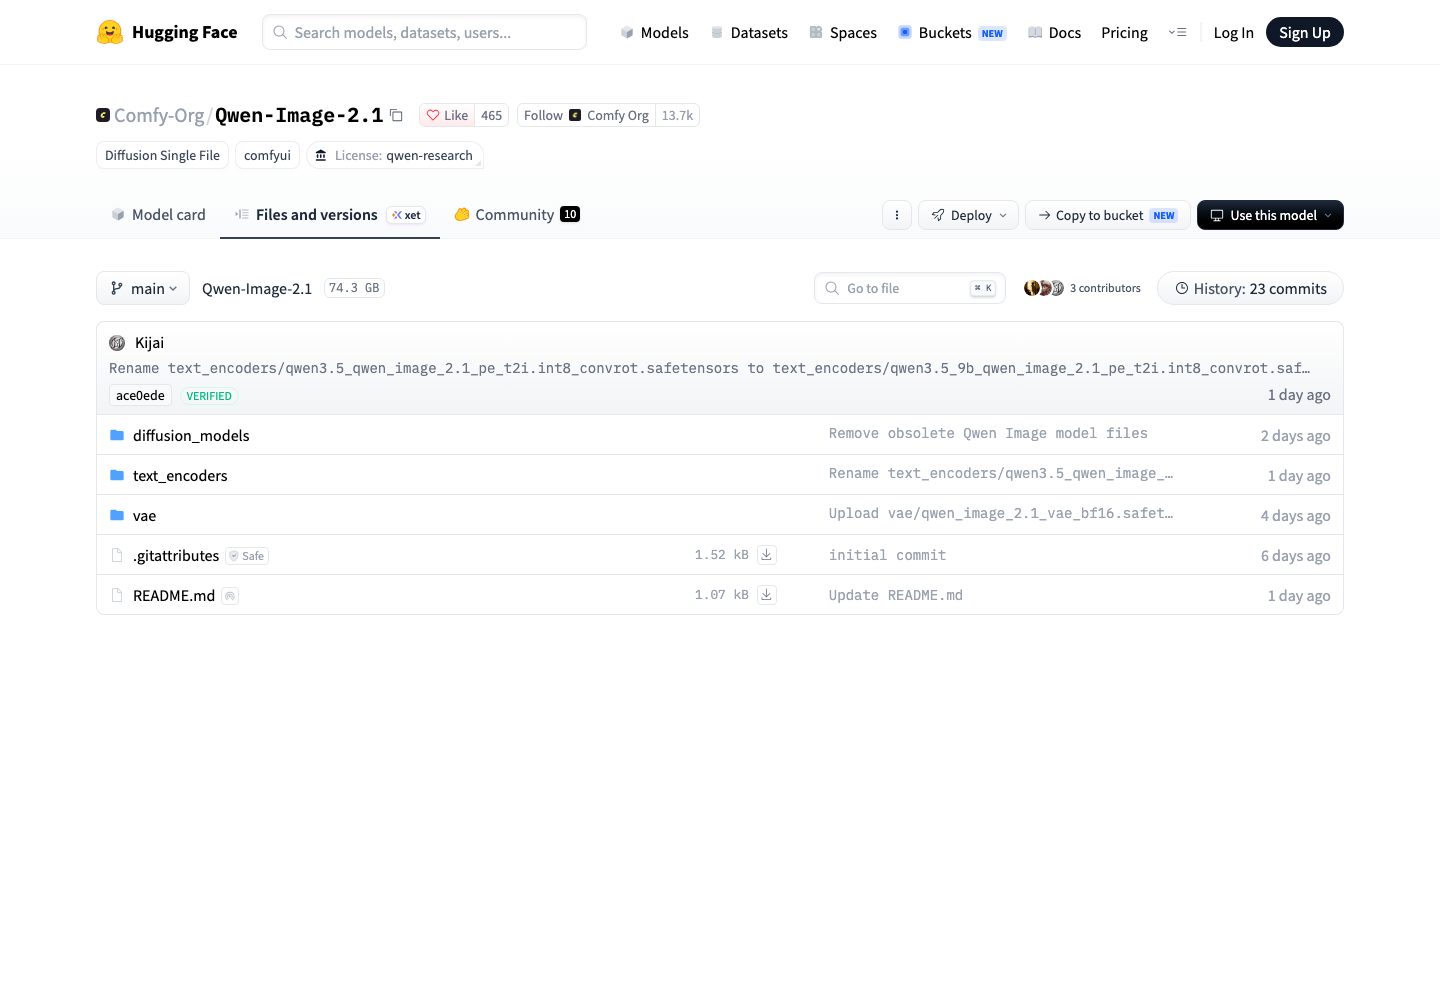1440x1000 pixels.
Task: Open the 'Update README.md' commit message
Action: (x=895, y=595)
